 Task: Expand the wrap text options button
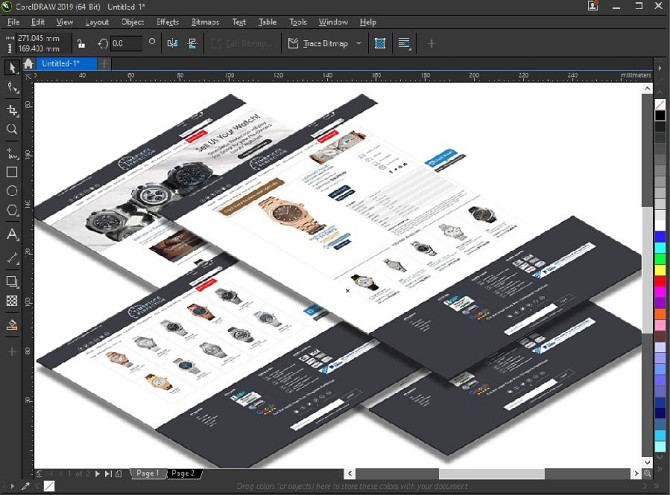point(404,43)
